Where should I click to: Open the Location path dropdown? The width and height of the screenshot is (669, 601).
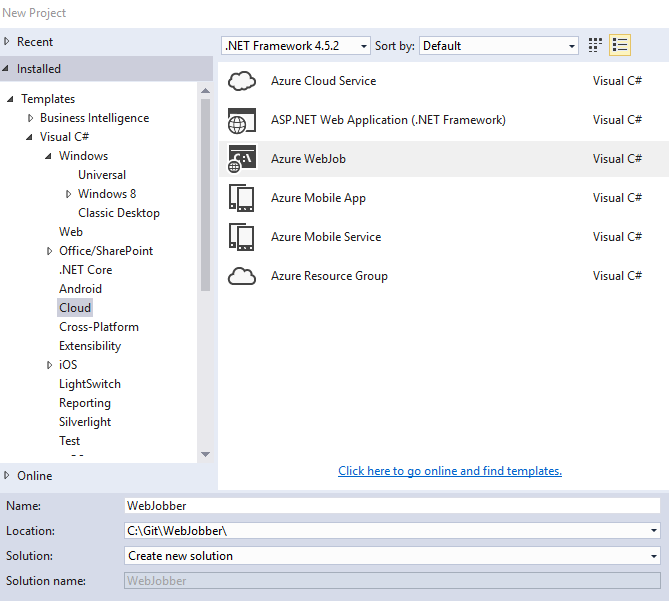tap(654, 531)
